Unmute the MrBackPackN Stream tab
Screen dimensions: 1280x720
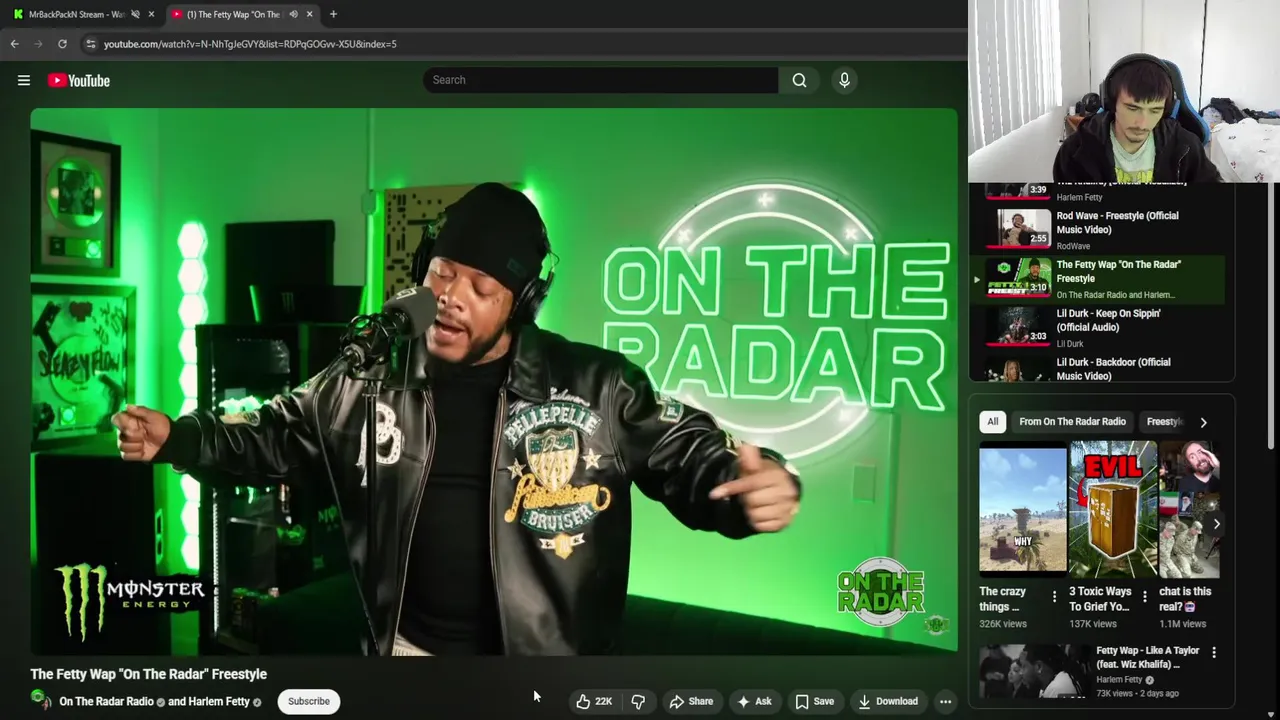click(x=135, y=14)
